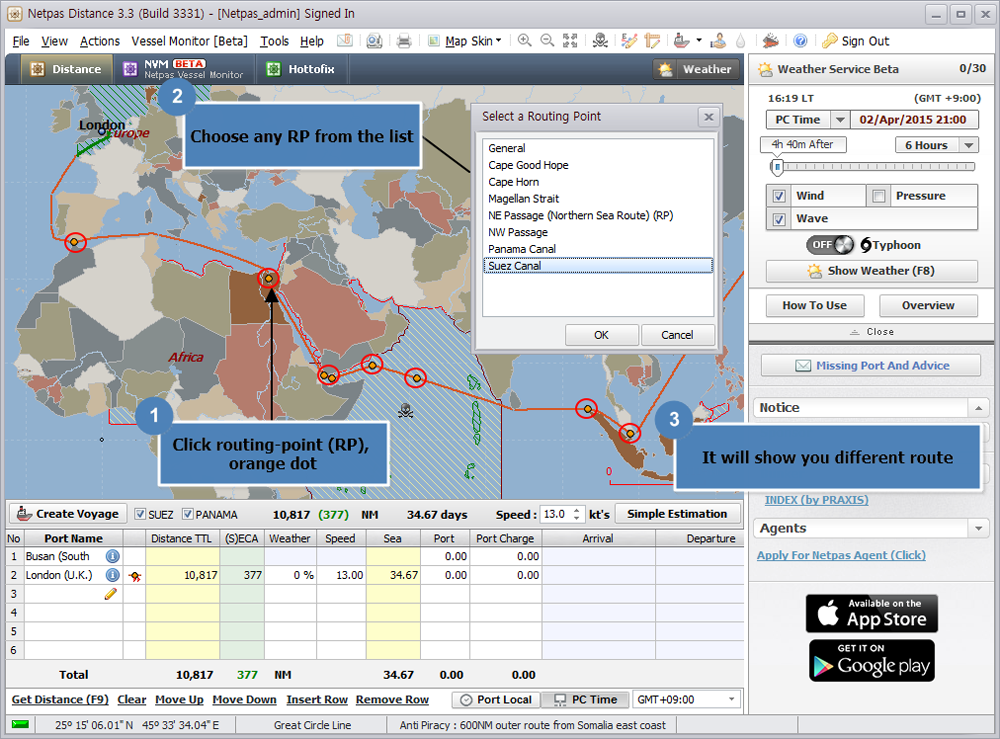Viewport: 1000px width, 739px height.
Task: Toggle the PANAMA checkbox
Action: [x=188, y=514]
